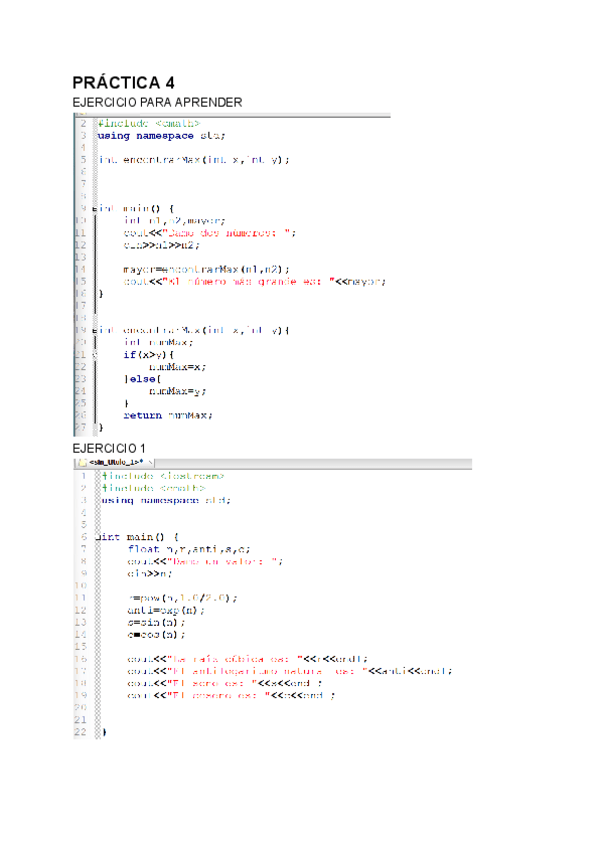Click the 's=sin(n);' line
This screenshot has width=600, height=848.
156,622
